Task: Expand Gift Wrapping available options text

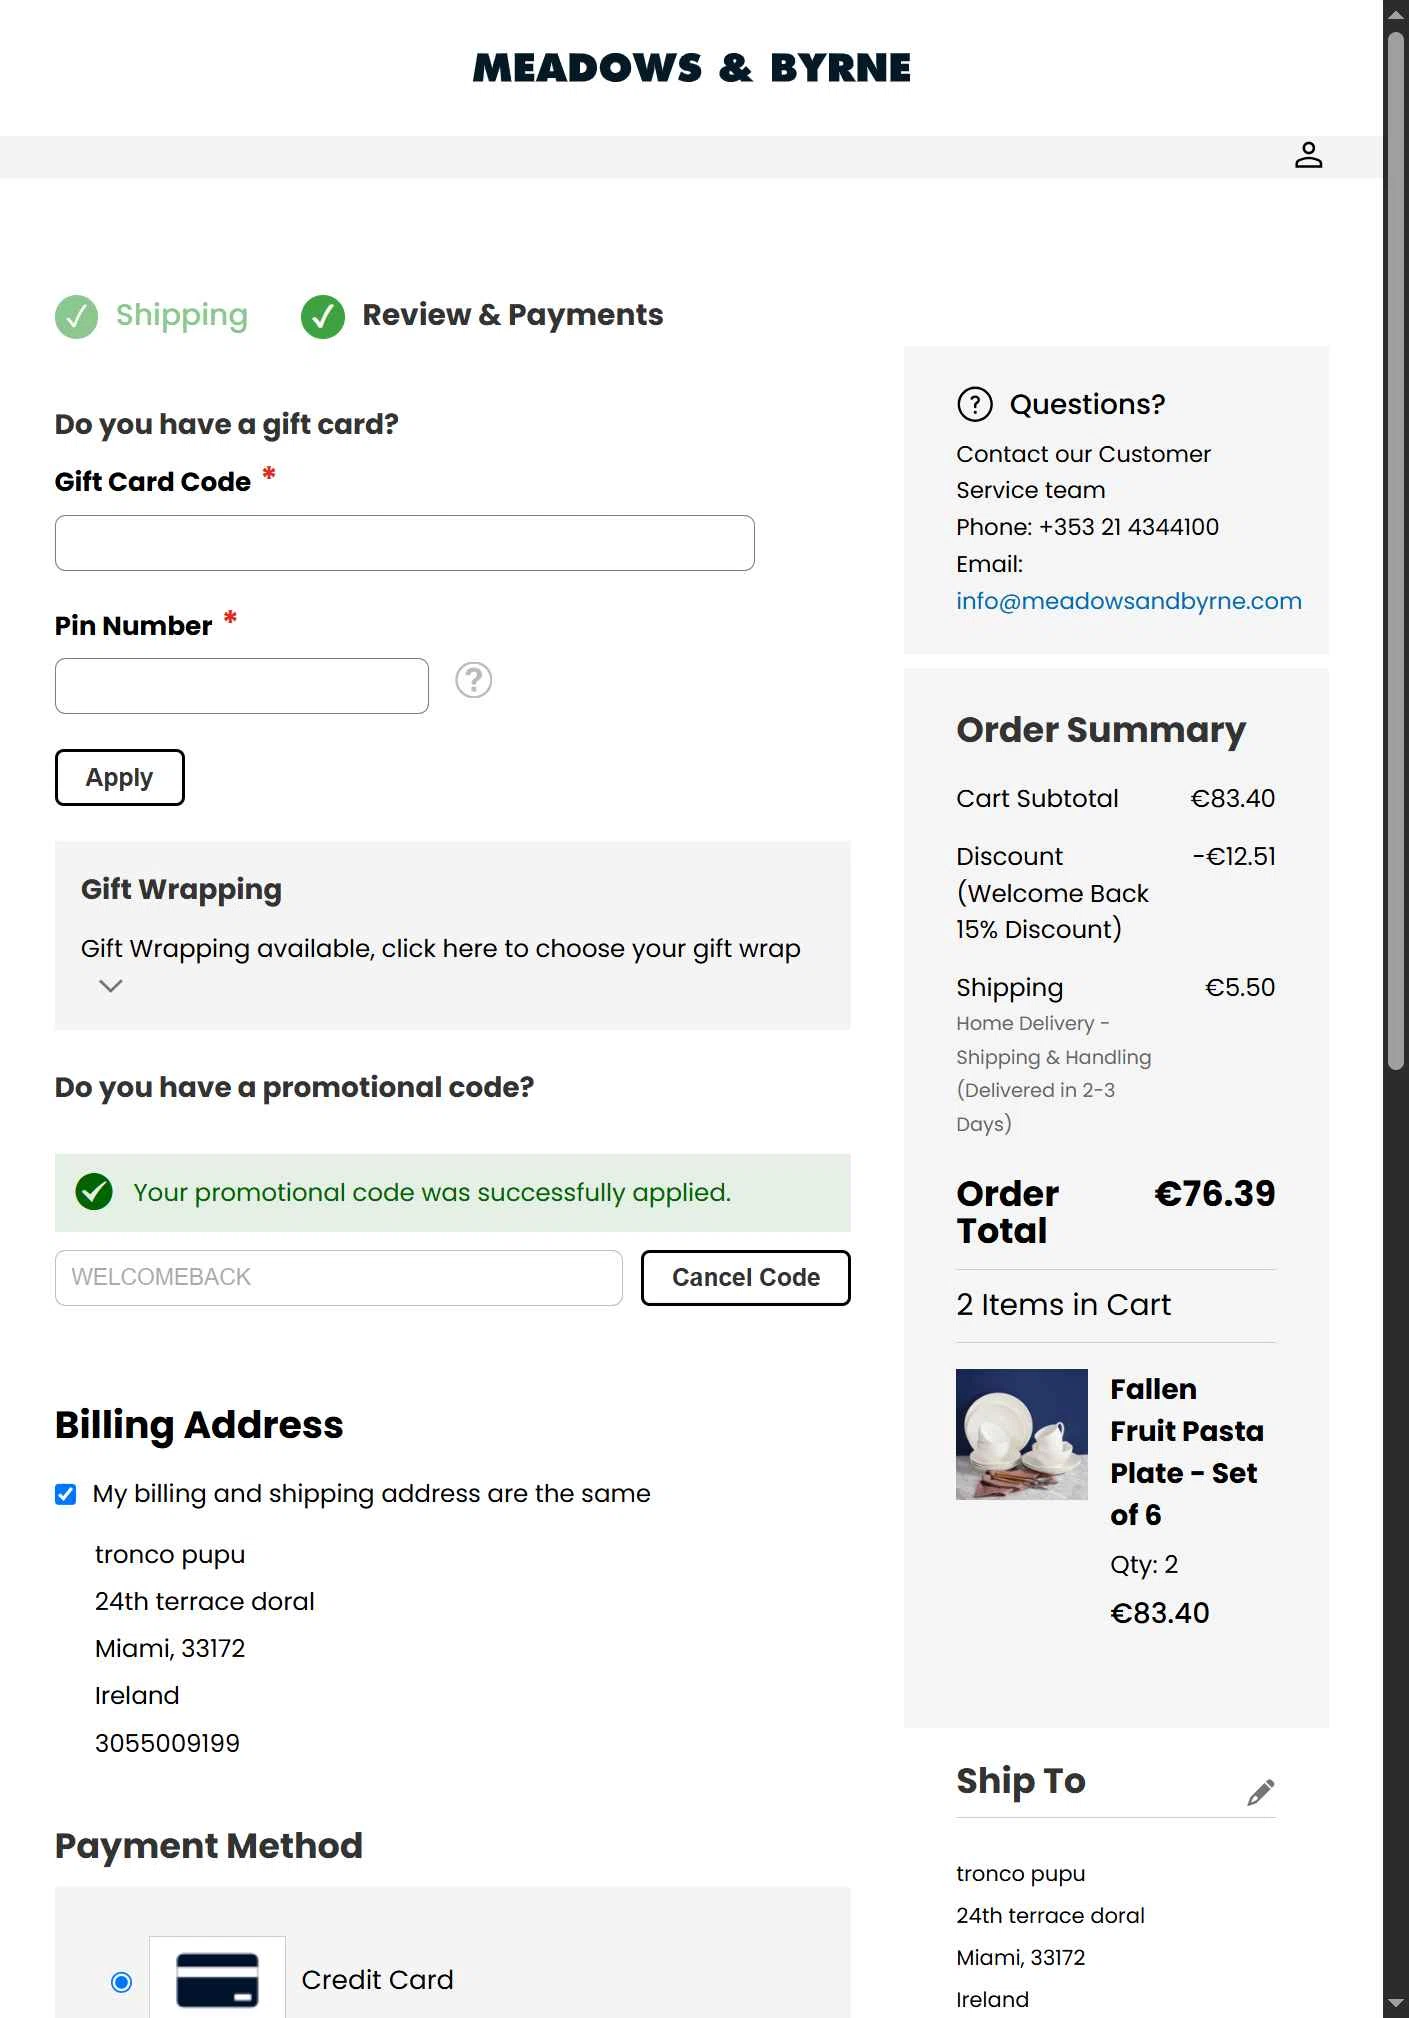Action: 441,948
